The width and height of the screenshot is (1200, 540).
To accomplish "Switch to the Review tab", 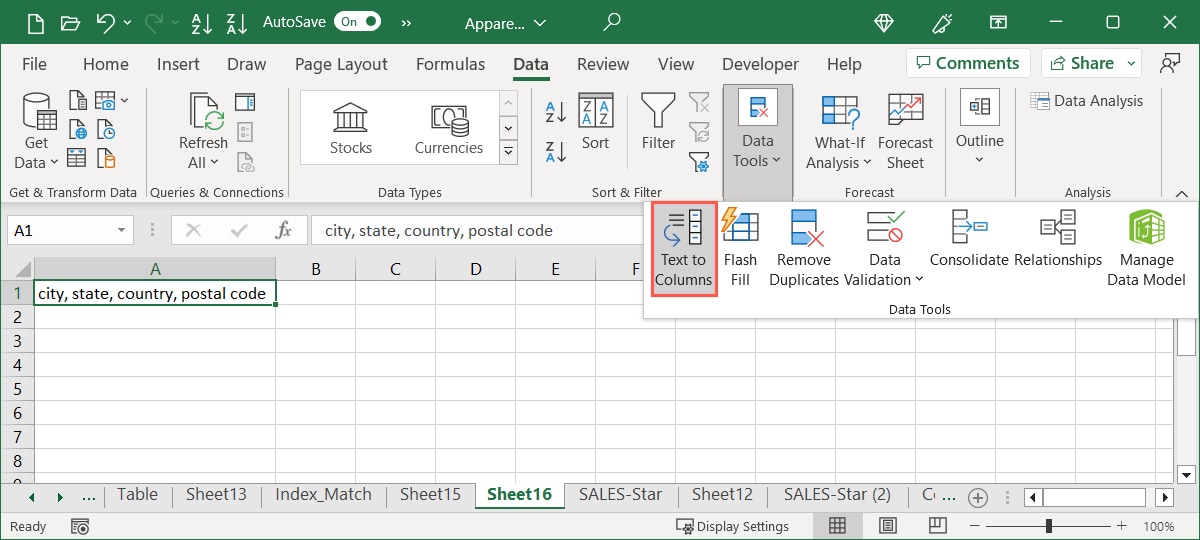I will (x=603, y=64).
